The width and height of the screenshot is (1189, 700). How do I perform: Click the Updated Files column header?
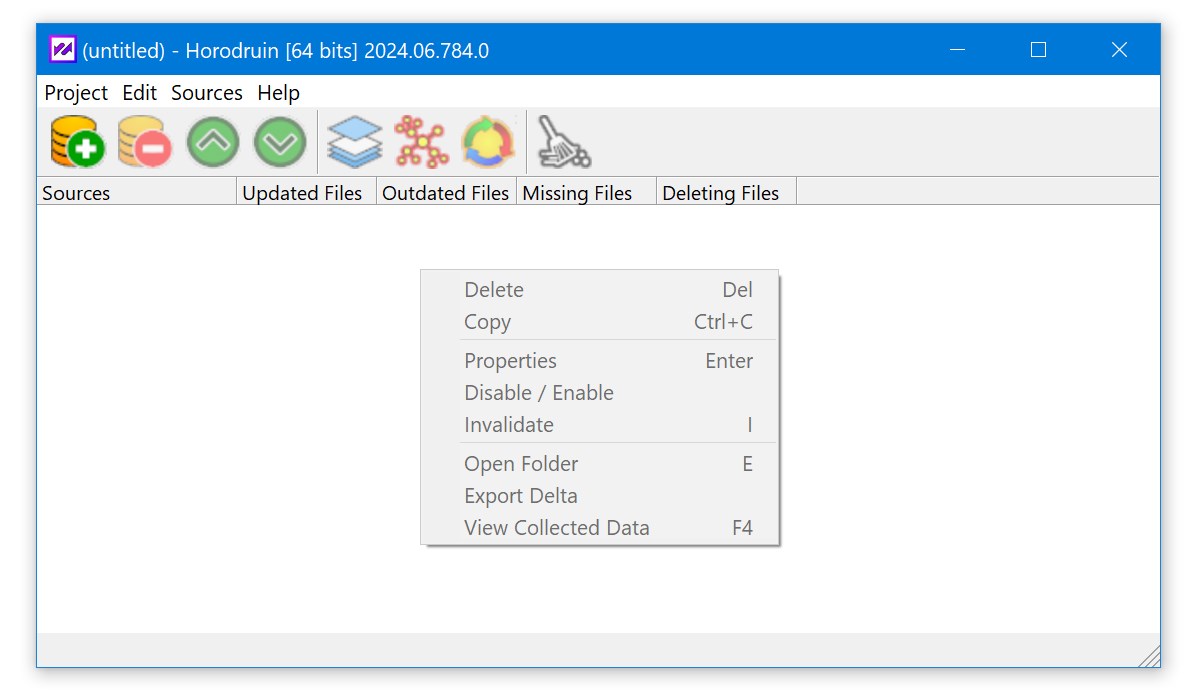tap(303, 193)
